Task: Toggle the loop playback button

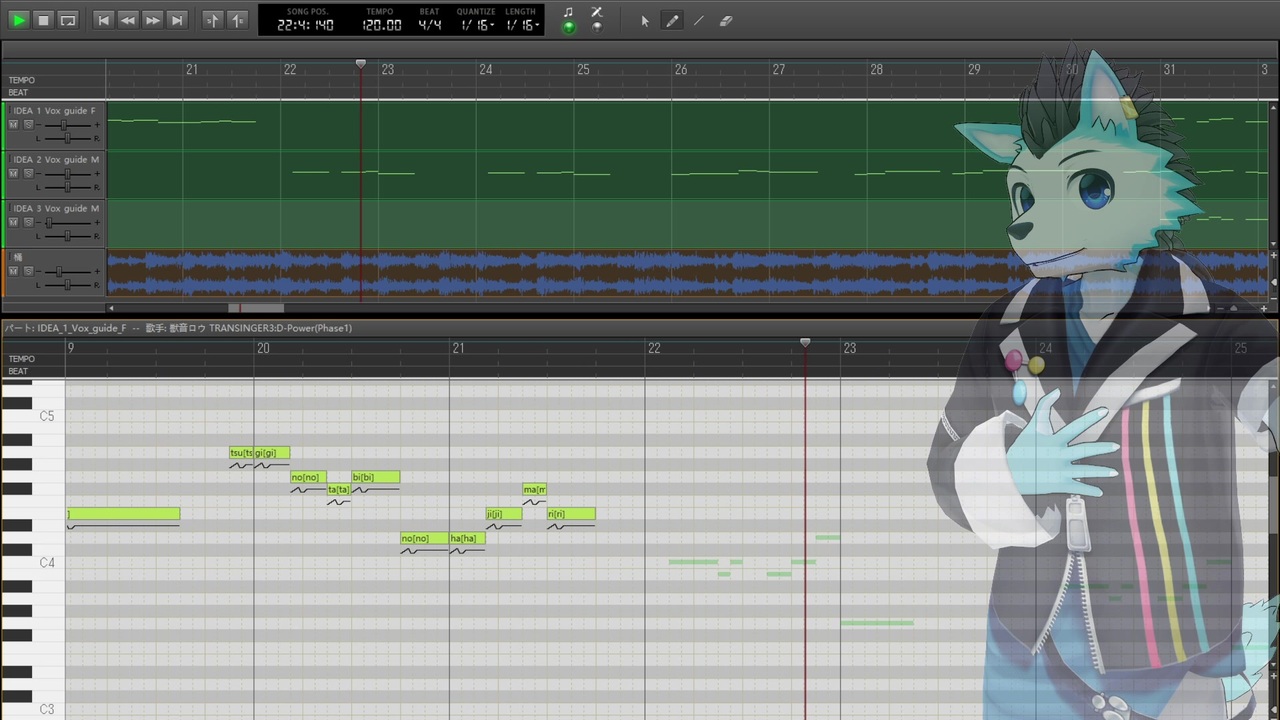Action: [x=68, y=20]
